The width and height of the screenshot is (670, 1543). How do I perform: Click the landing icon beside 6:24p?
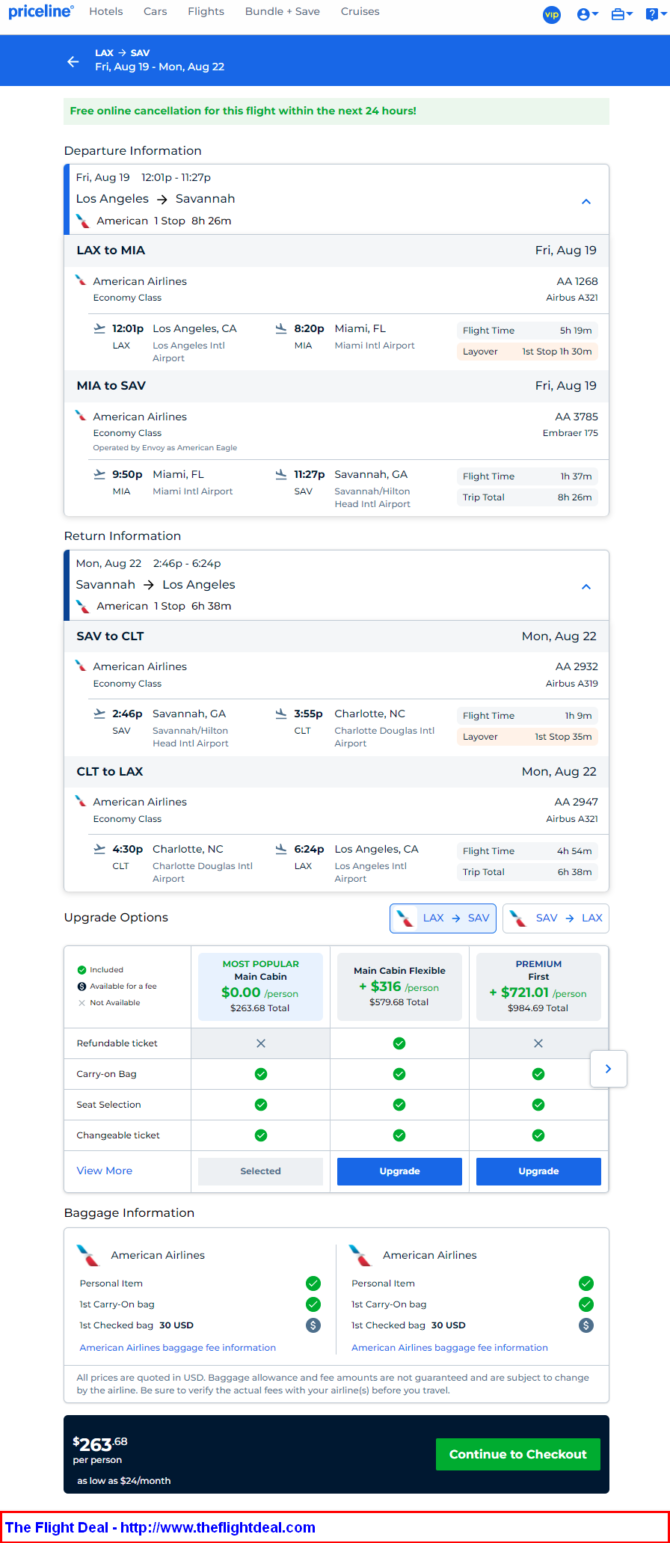[x=282, y=848]
